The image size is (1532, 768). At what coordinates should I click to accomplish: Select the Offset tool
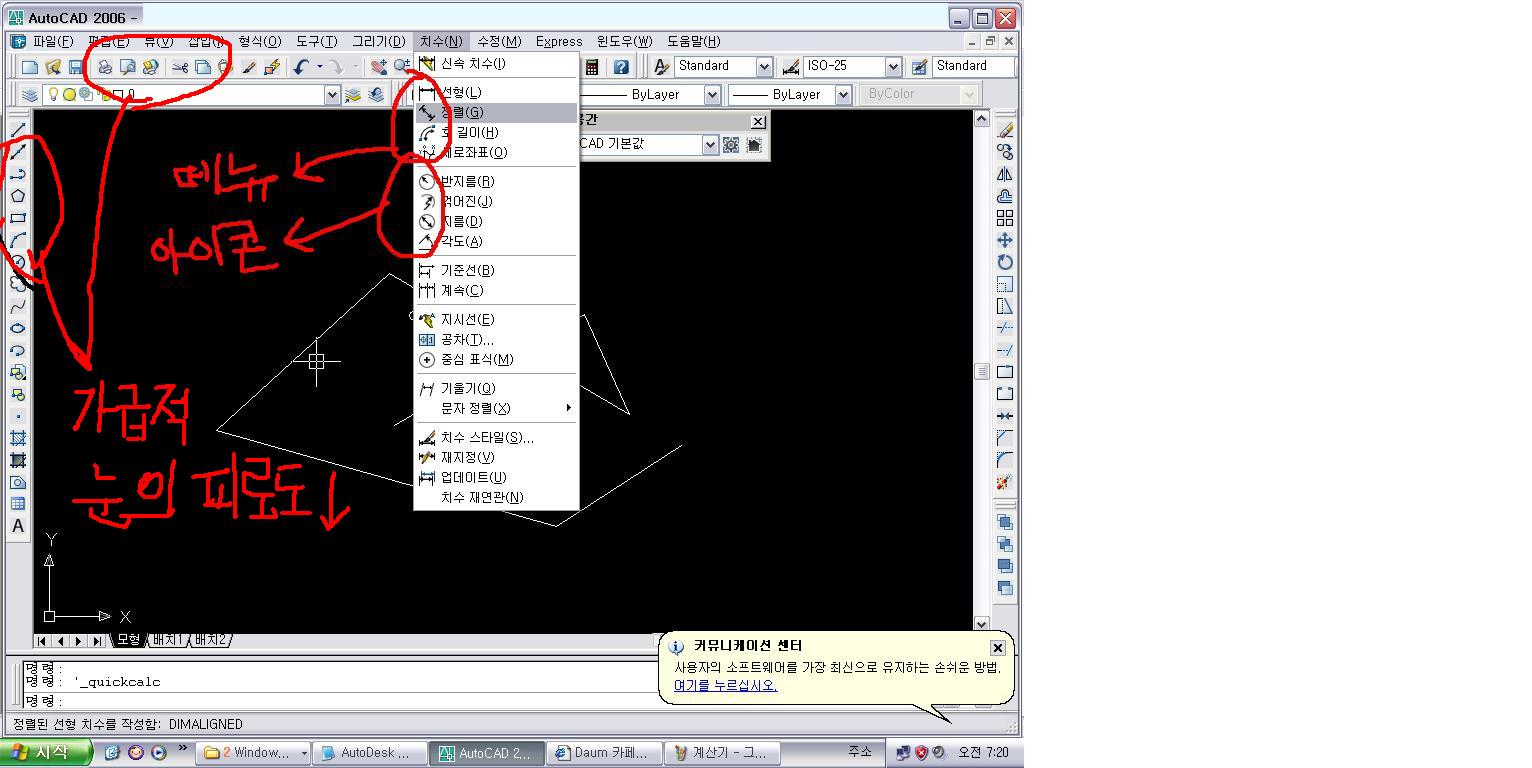click(x=1005, y=196)
